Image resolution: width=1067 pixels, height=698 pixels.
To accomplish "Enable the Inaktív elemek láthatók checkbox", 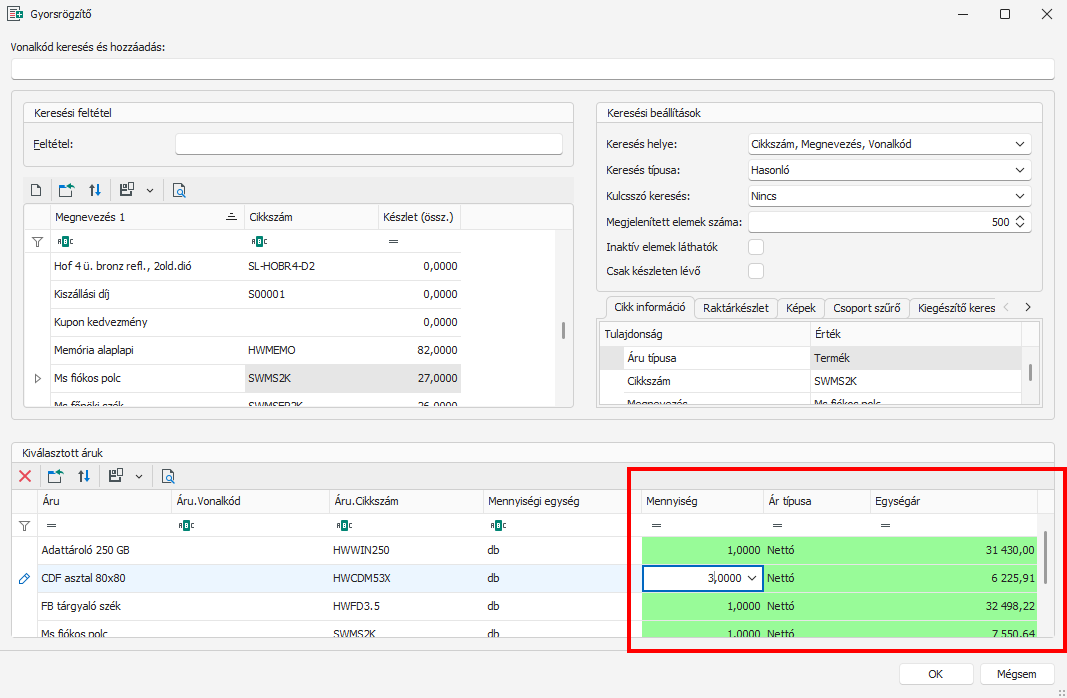I will click(756, 247).
